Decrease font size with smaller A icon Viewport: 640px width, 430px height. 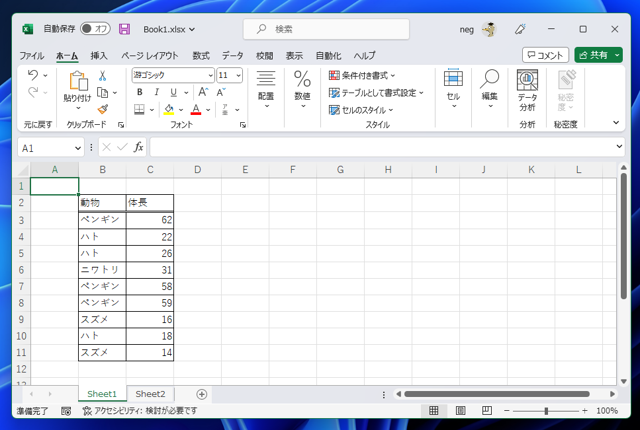pos(221,92)
